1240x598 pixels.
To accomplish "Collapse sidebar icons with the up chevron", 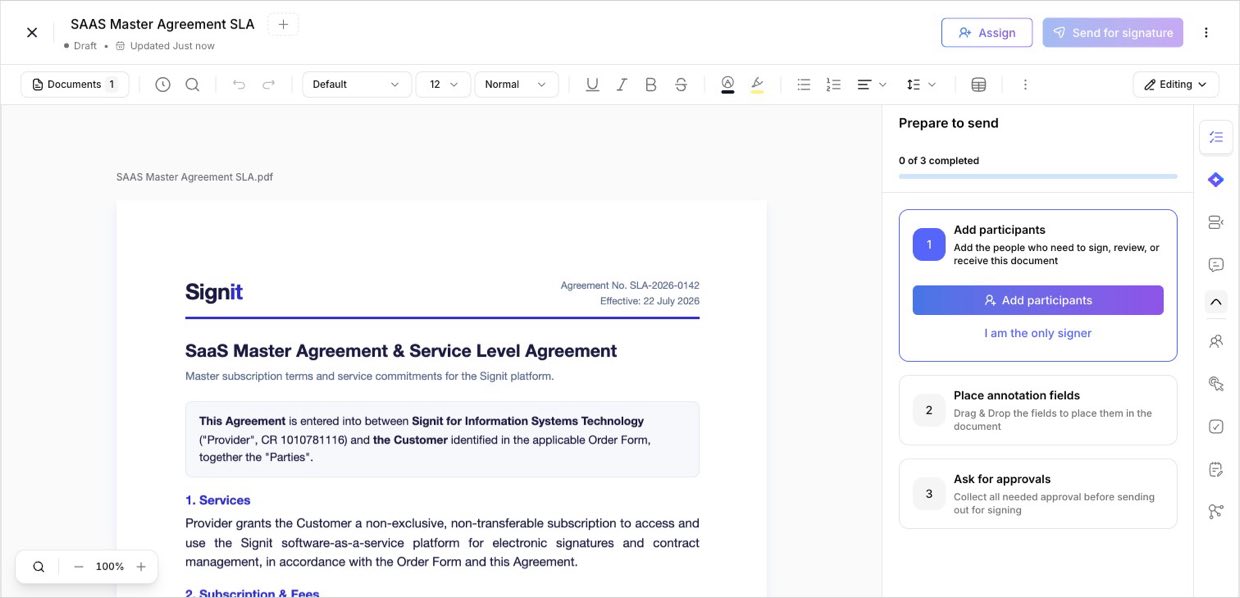I will [x=1216, y=301].
